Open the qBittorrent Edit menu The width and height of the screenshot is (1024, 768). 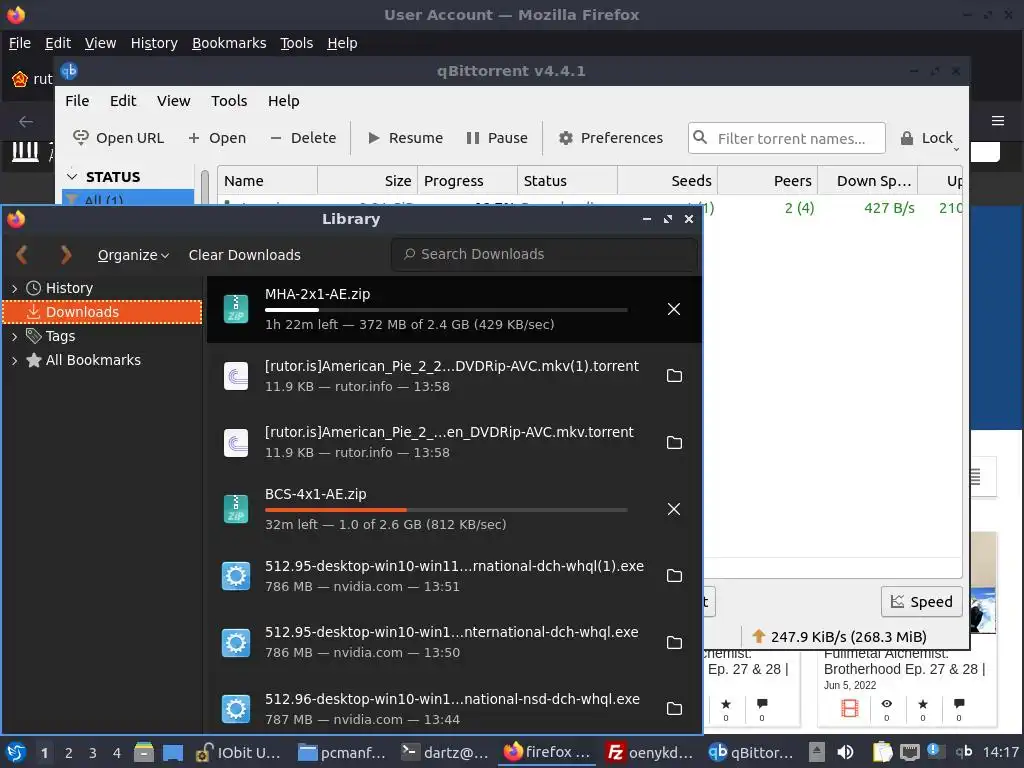coord(123,101)
